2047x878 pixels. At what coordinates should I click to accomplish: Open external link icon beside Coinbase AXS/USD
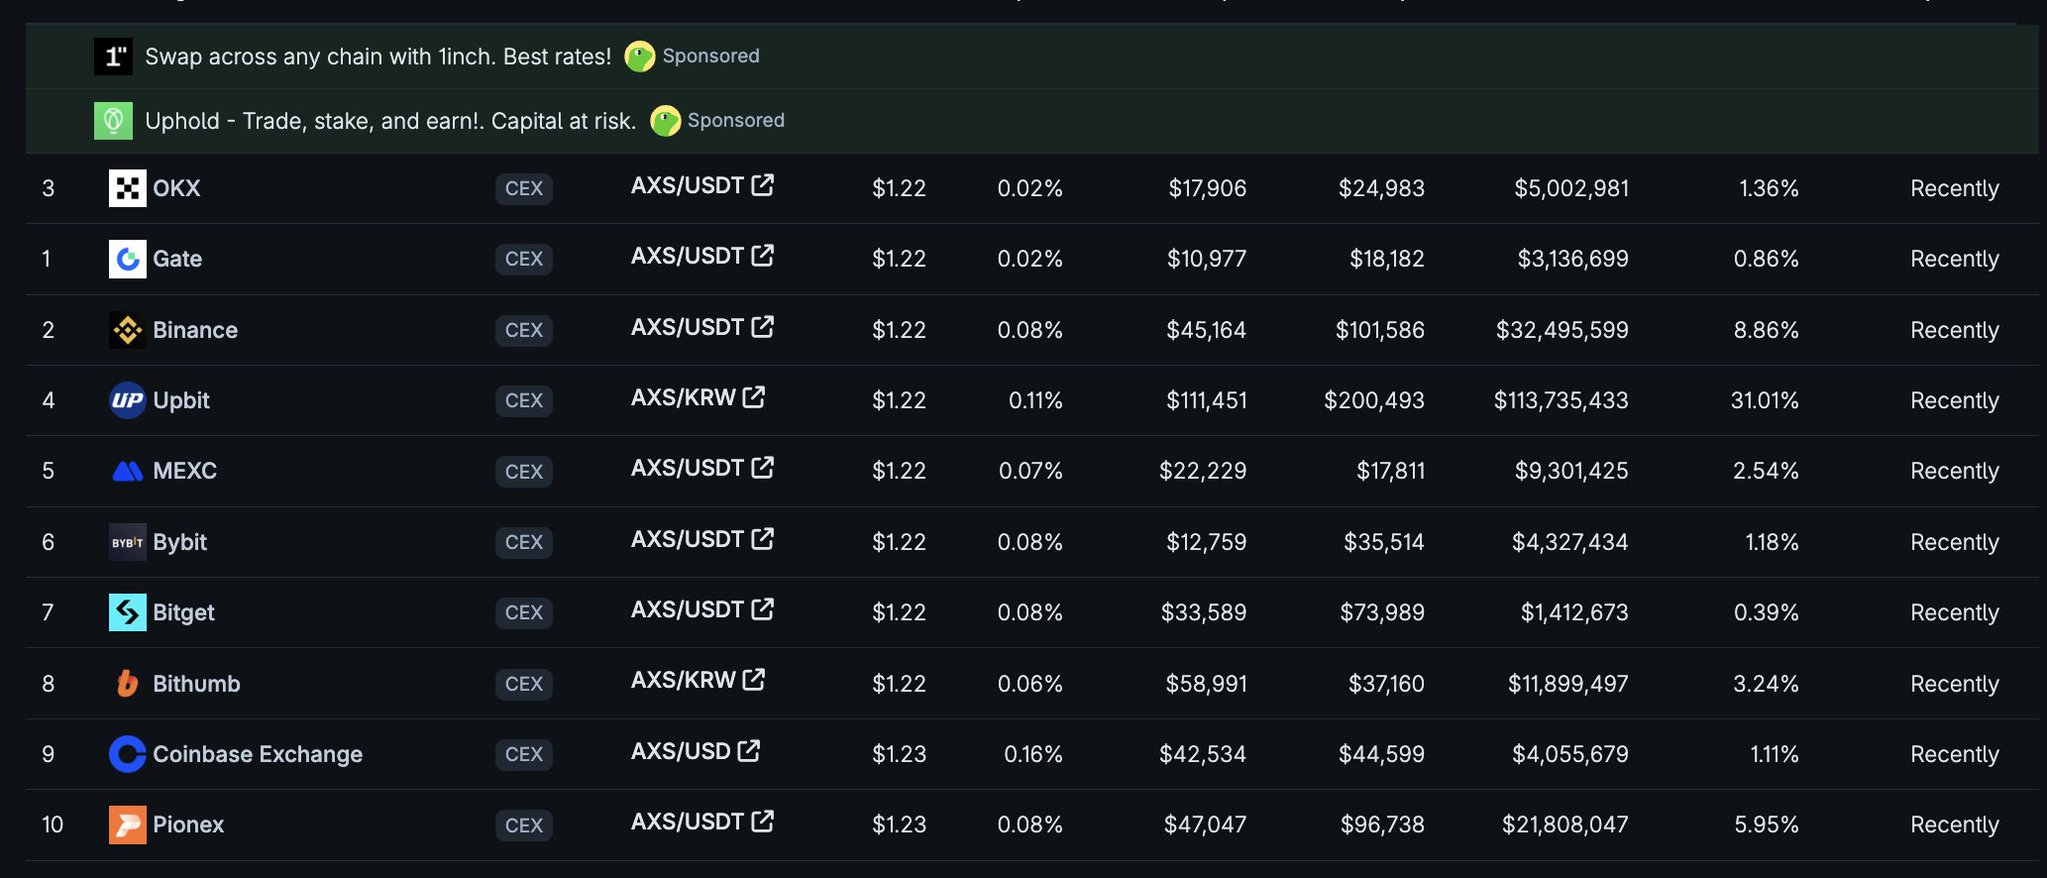pos(749,751)
